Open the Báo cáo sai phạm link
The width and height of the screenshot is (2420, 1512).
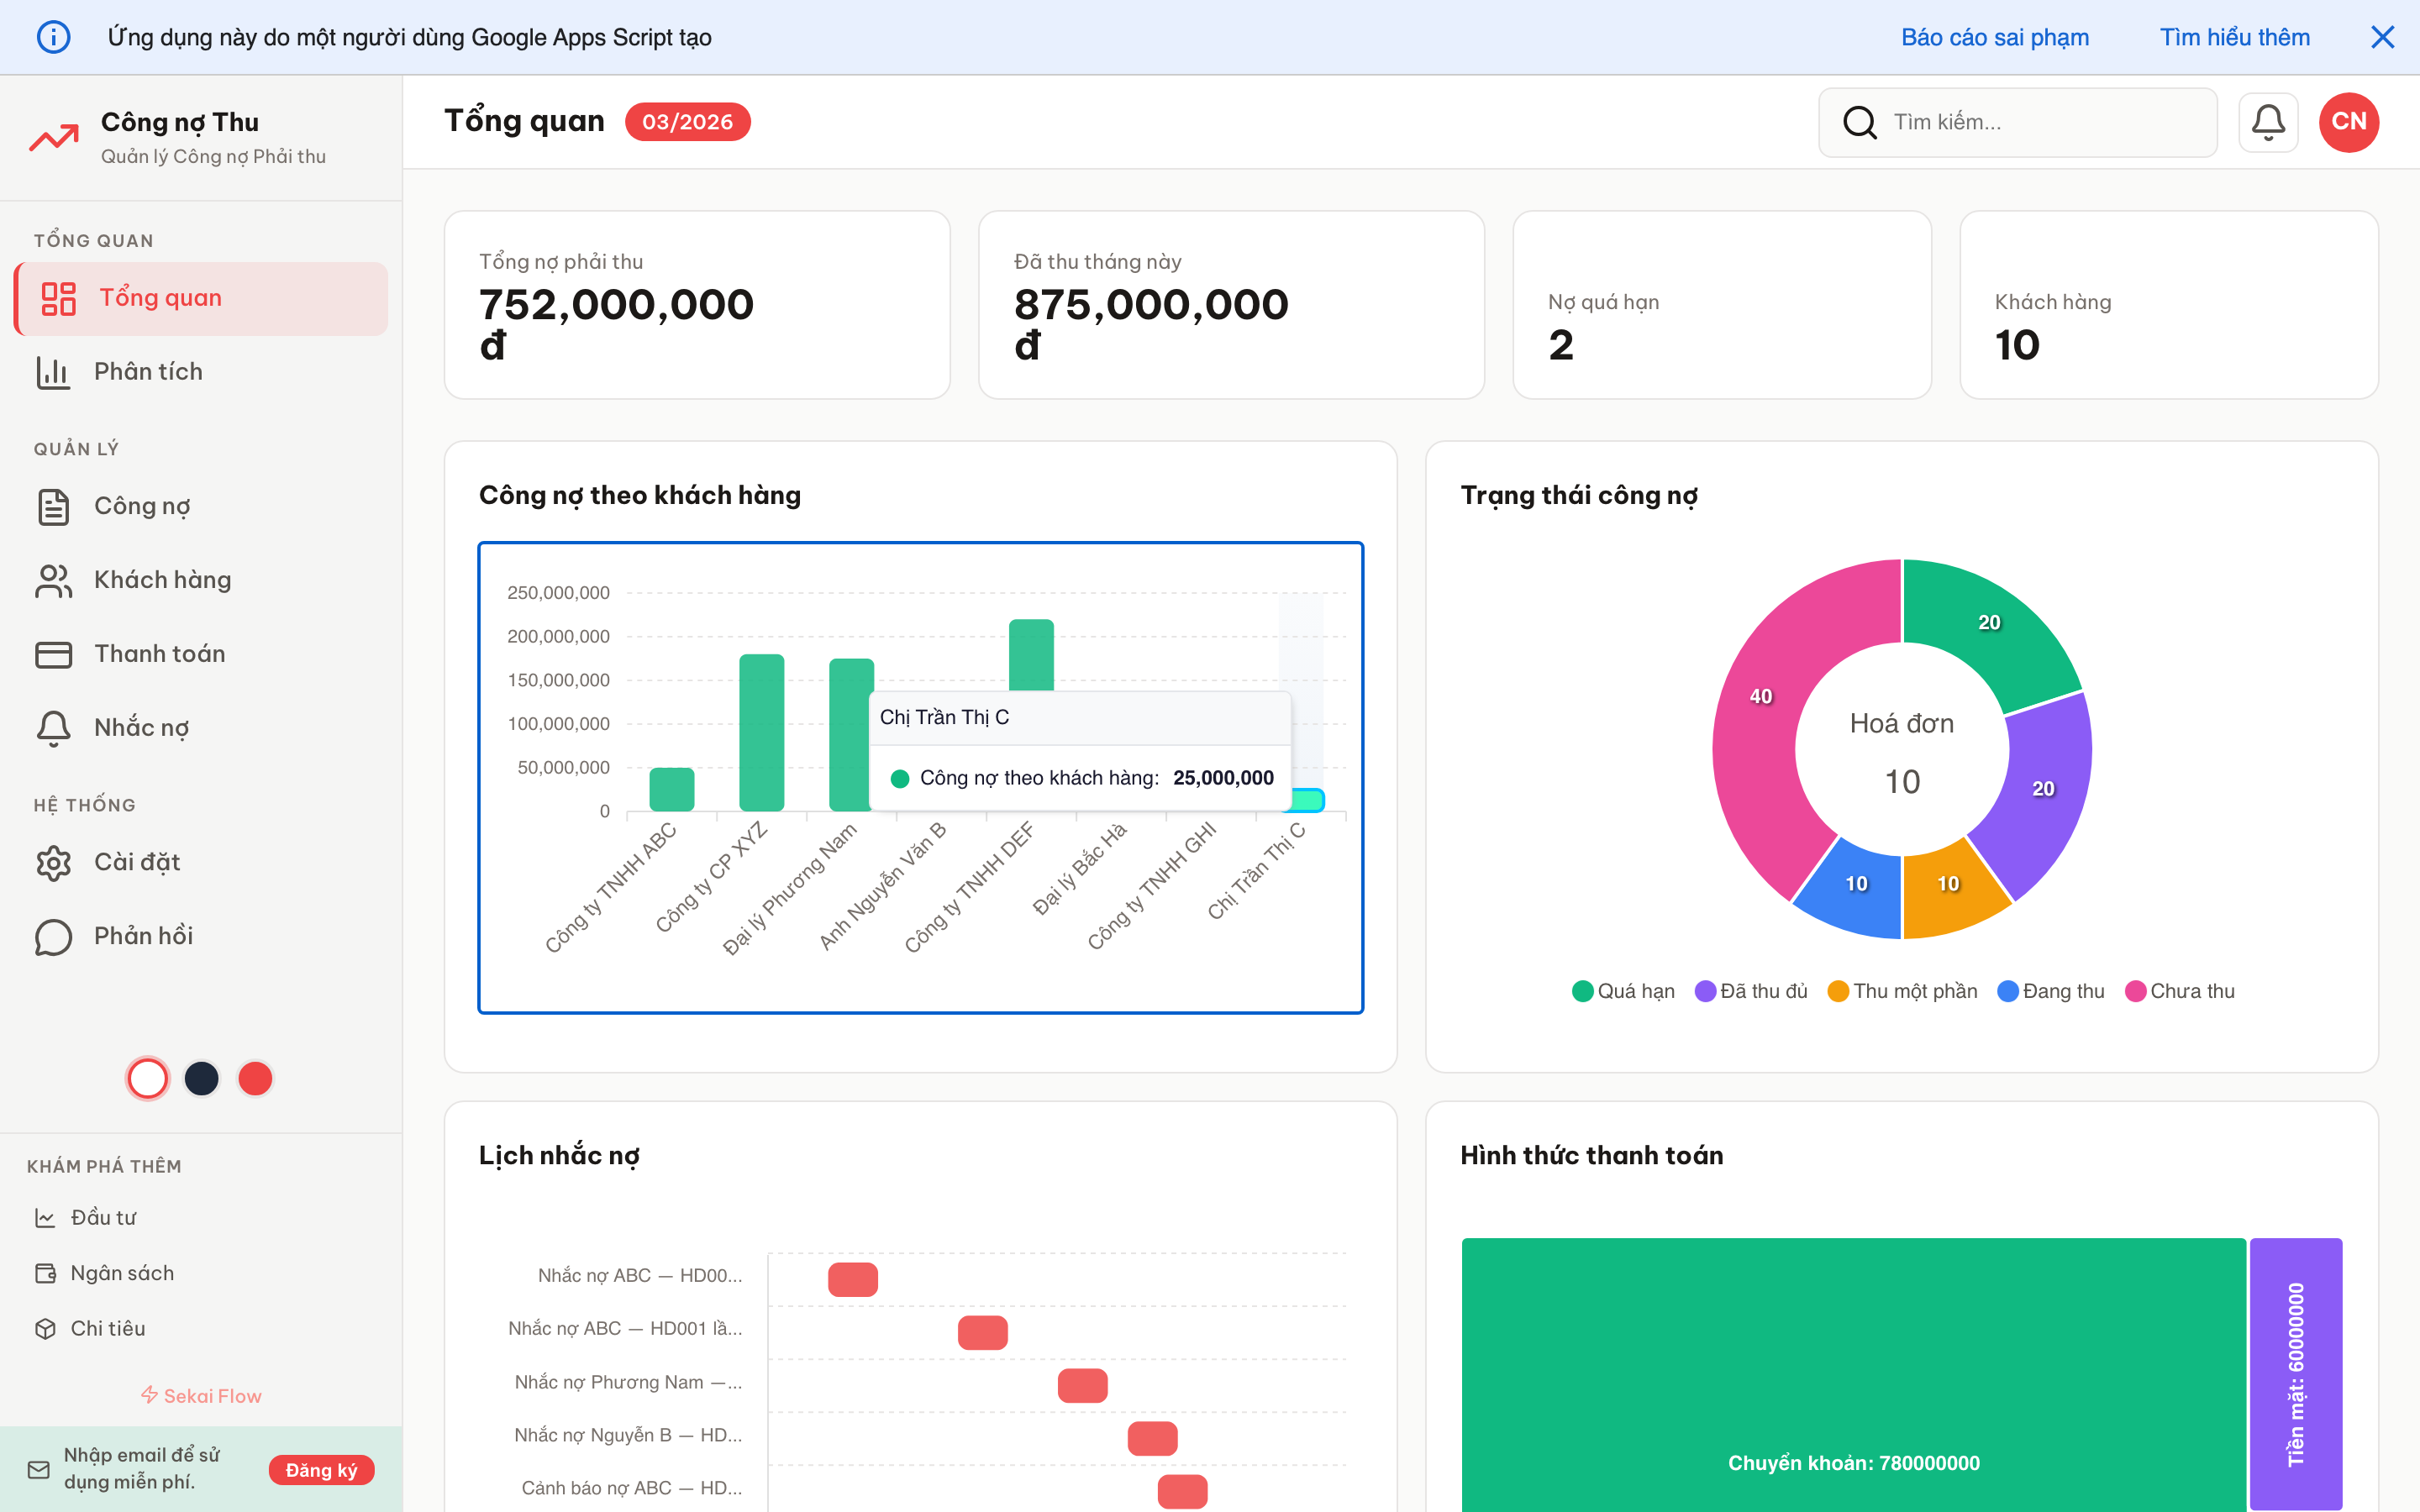click(x=1994, y=37)
